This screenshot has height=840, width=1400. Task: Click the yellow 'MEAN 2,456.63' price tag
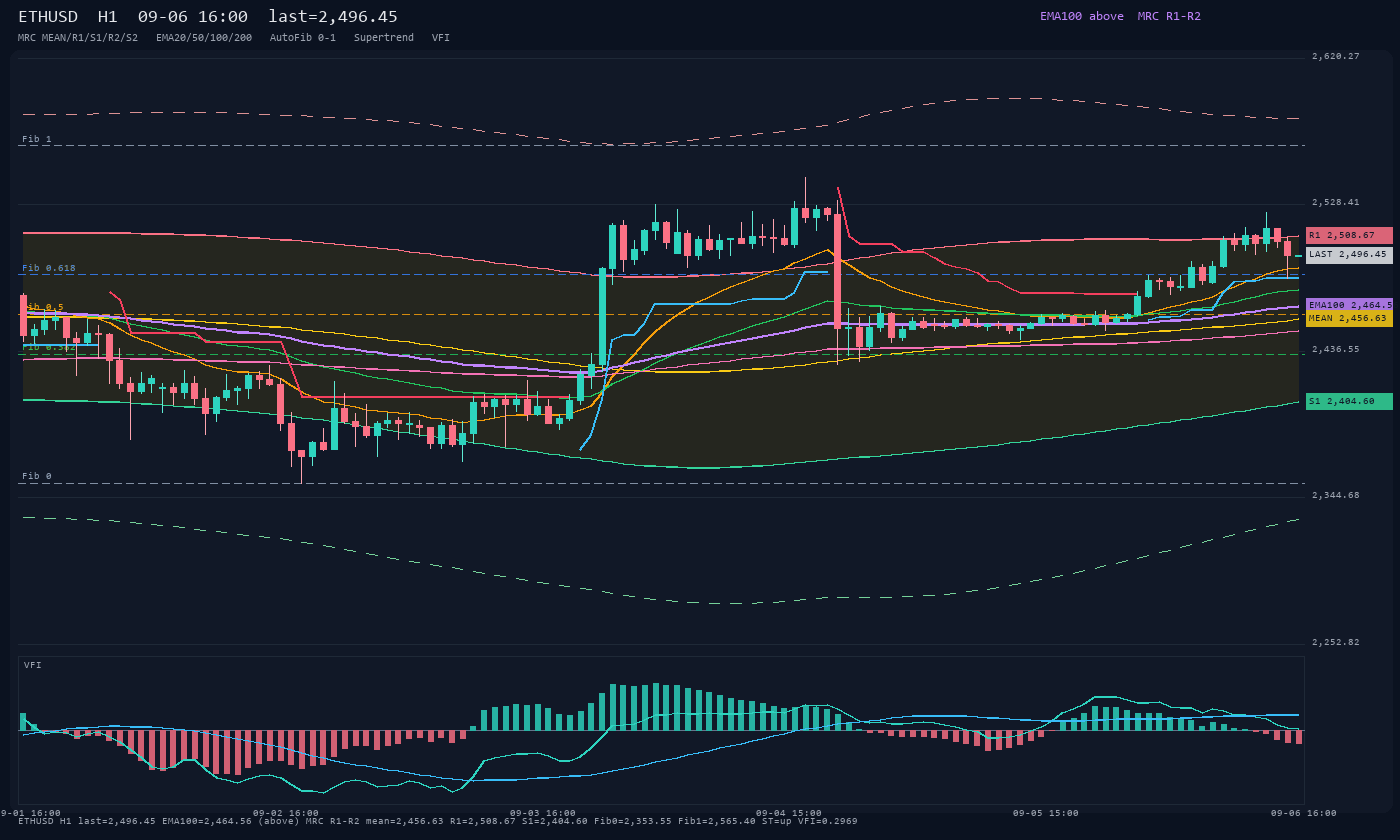(1349, 318)
